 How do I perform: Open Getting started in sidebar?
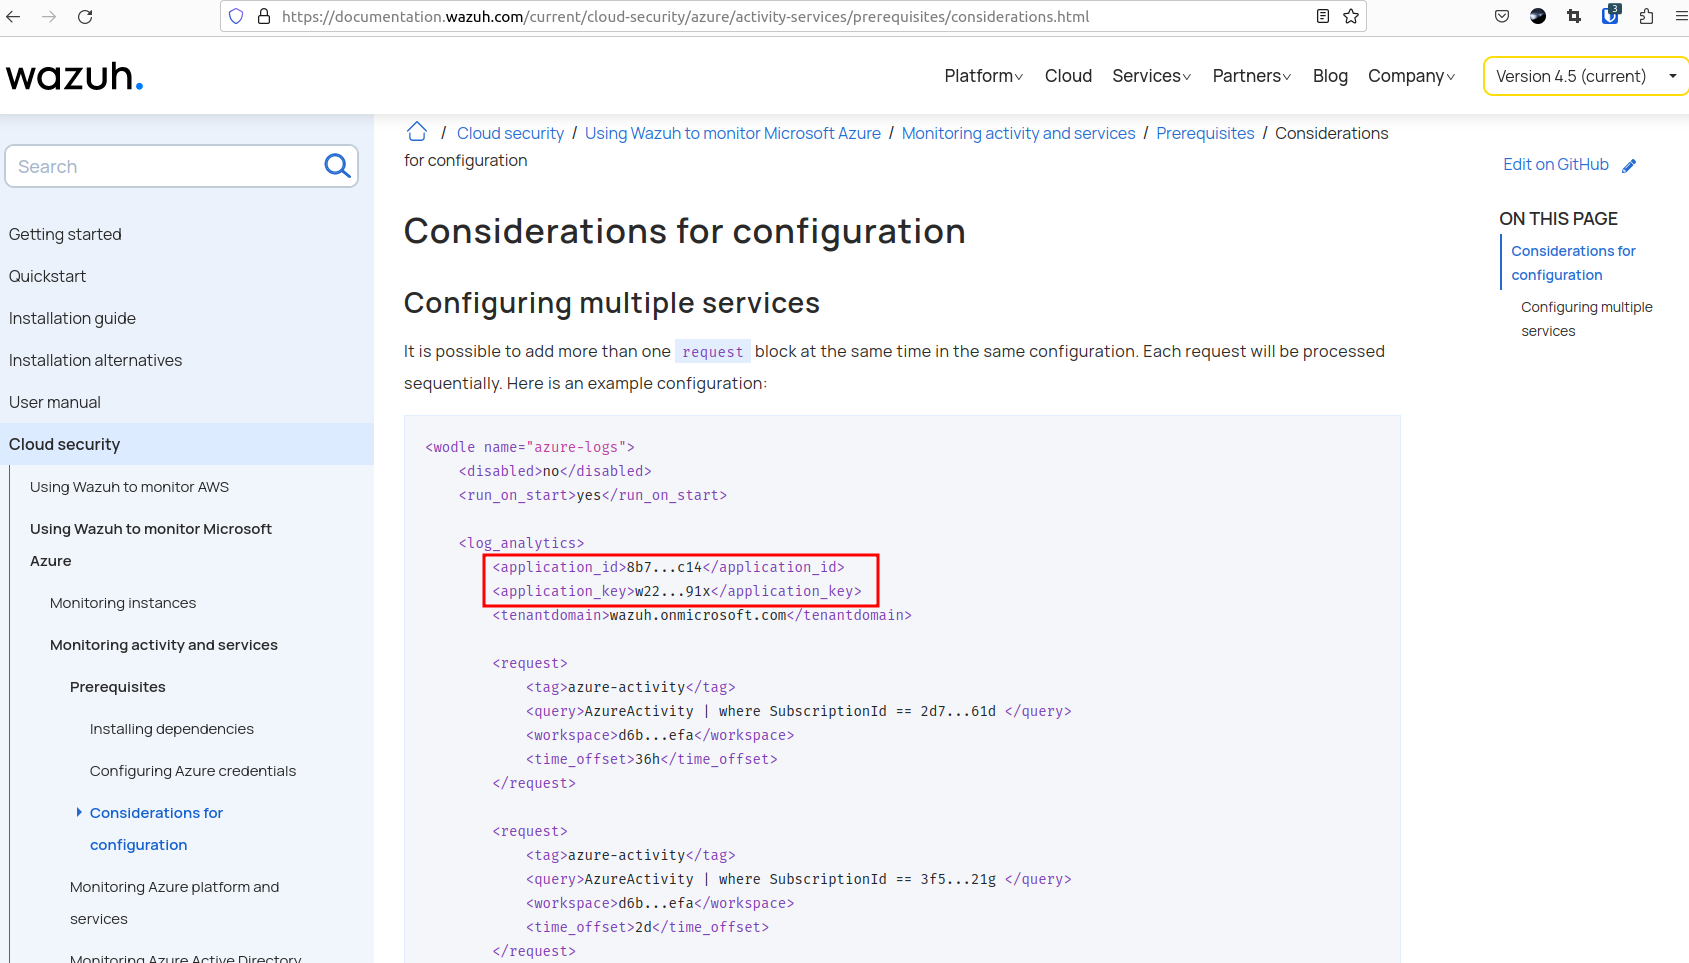(65, 234)
